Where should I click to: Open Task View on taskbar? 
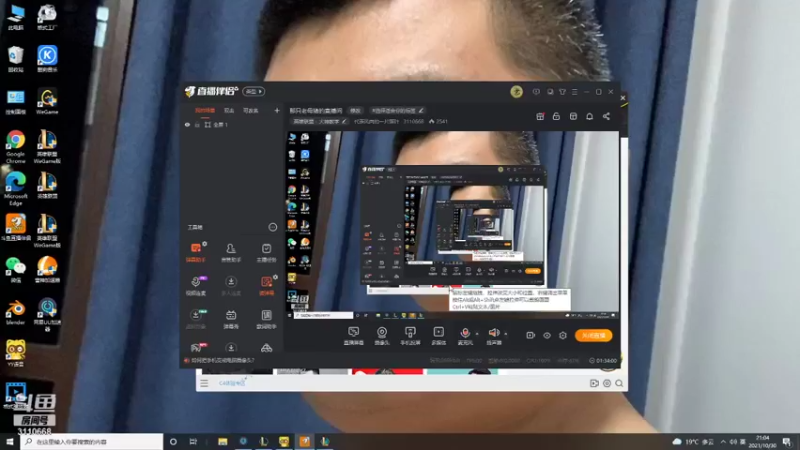point(193,442)
